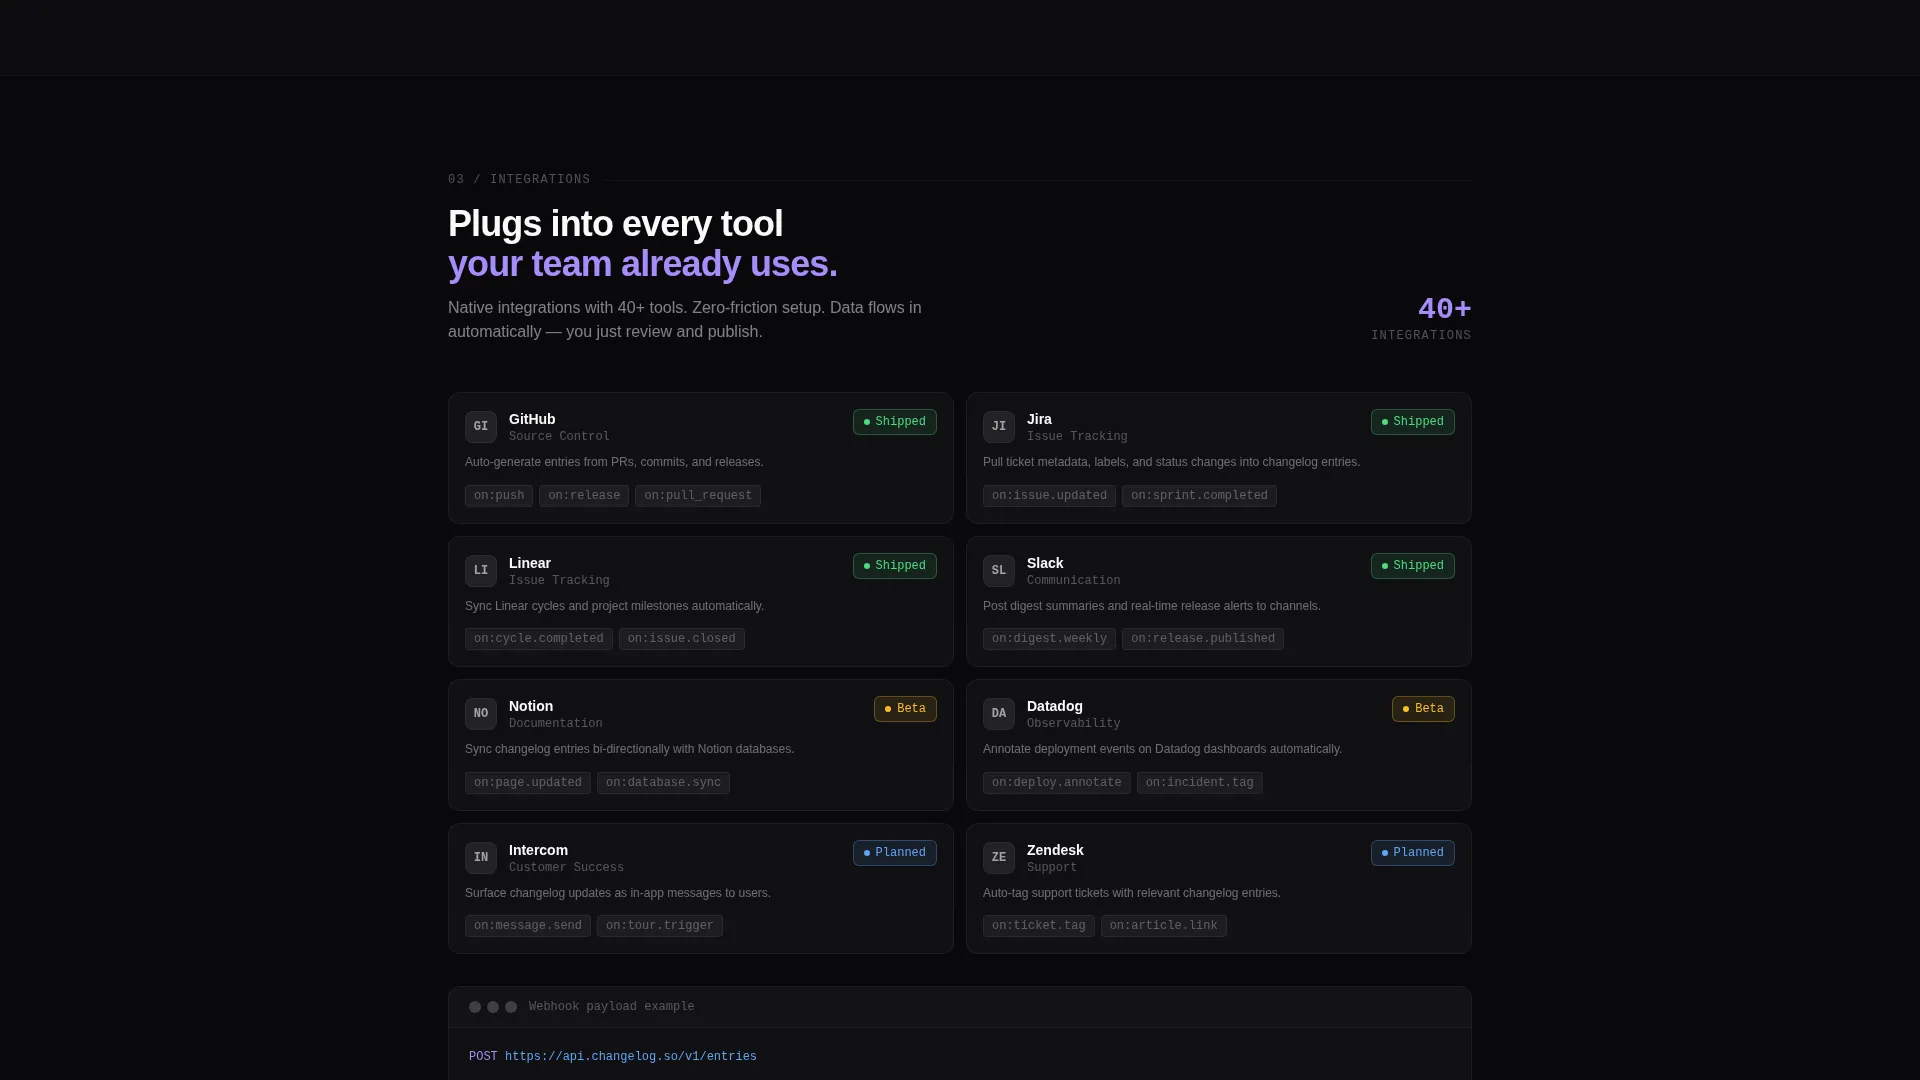Click the Customer Success subtitle under Intercom

(x=566, y=868)
